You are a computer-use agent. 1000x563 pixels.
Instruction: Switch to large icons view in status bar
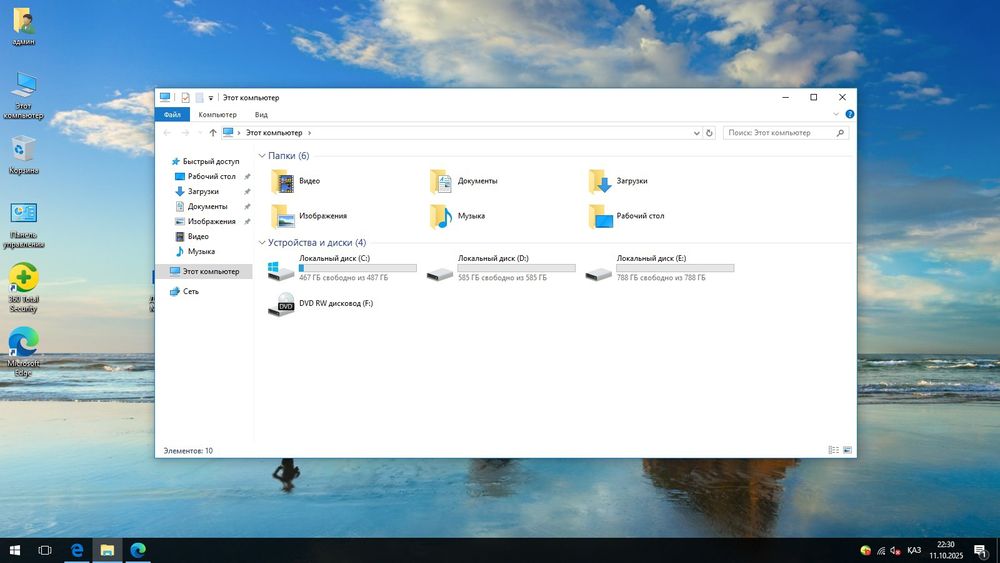coord(847,450)
